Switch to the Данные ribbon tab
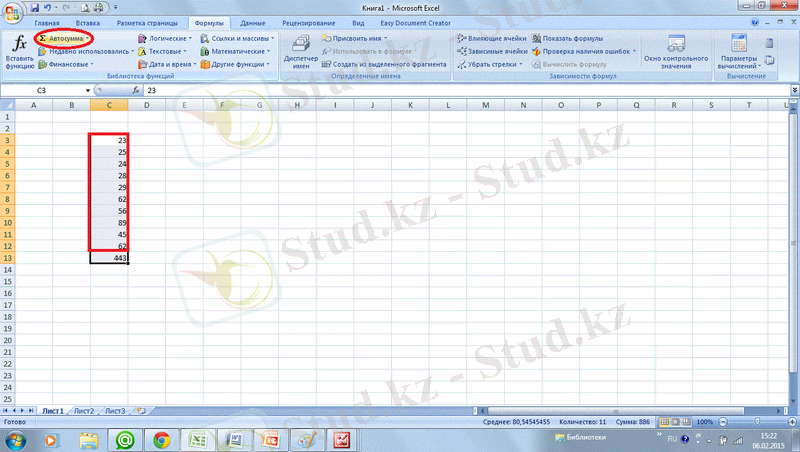 coord(251,22)
